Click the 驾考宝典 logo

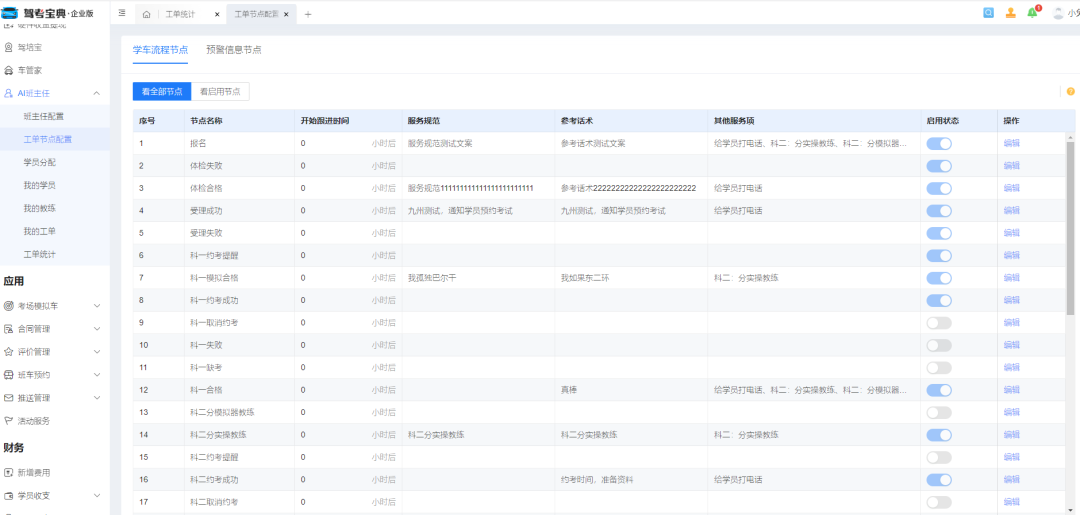pos(49,12)
